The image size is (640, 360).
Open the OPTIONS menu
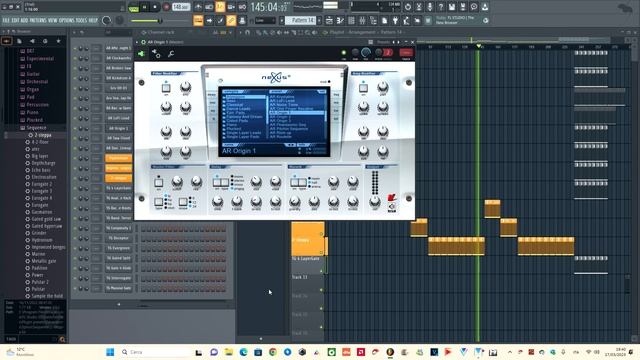[x=67, y=20]
